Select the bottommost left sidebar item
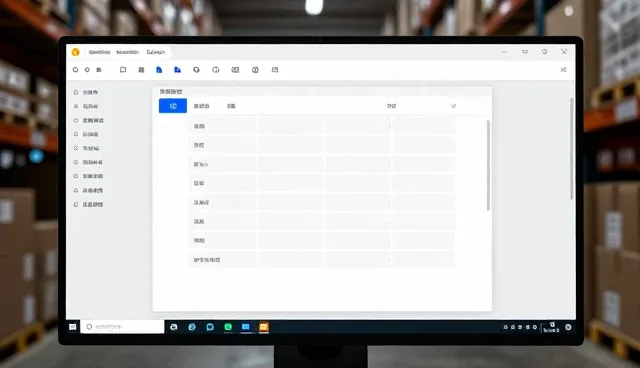640x368 pixels. 88,204
